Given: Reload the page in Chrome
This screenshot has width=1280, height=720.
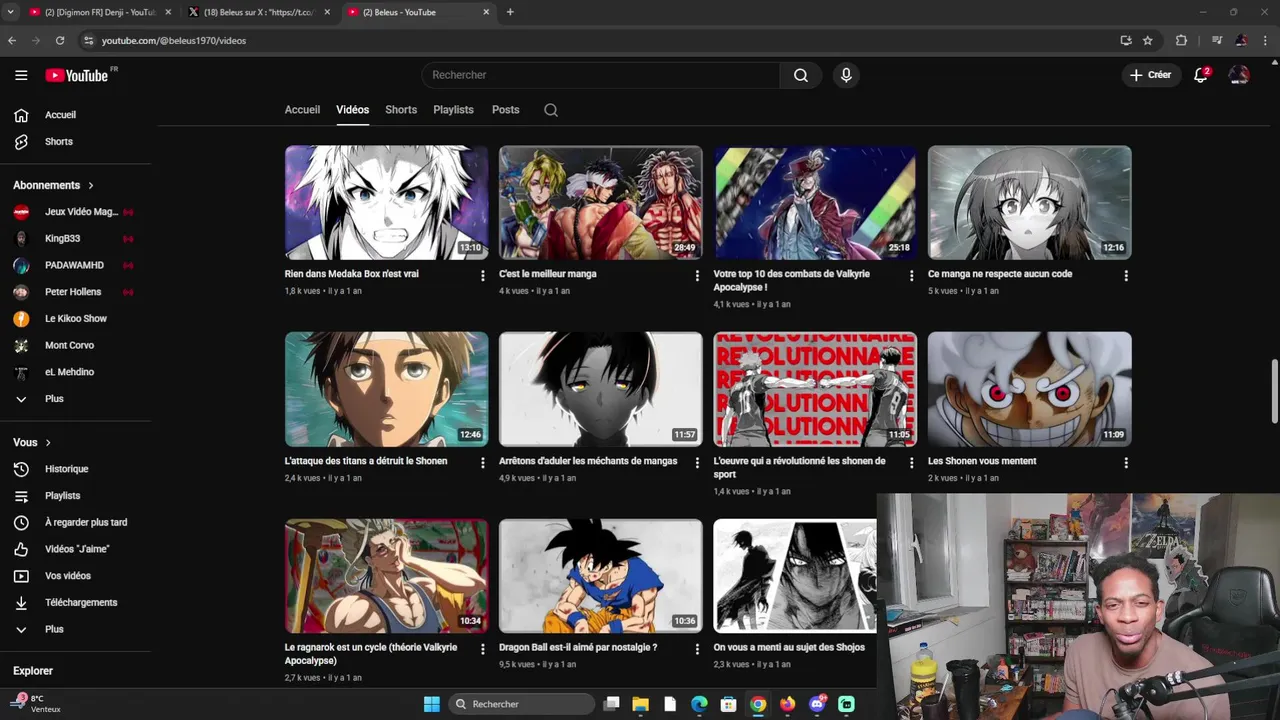Looking at the screenshot, I should [x=60, y=41].
